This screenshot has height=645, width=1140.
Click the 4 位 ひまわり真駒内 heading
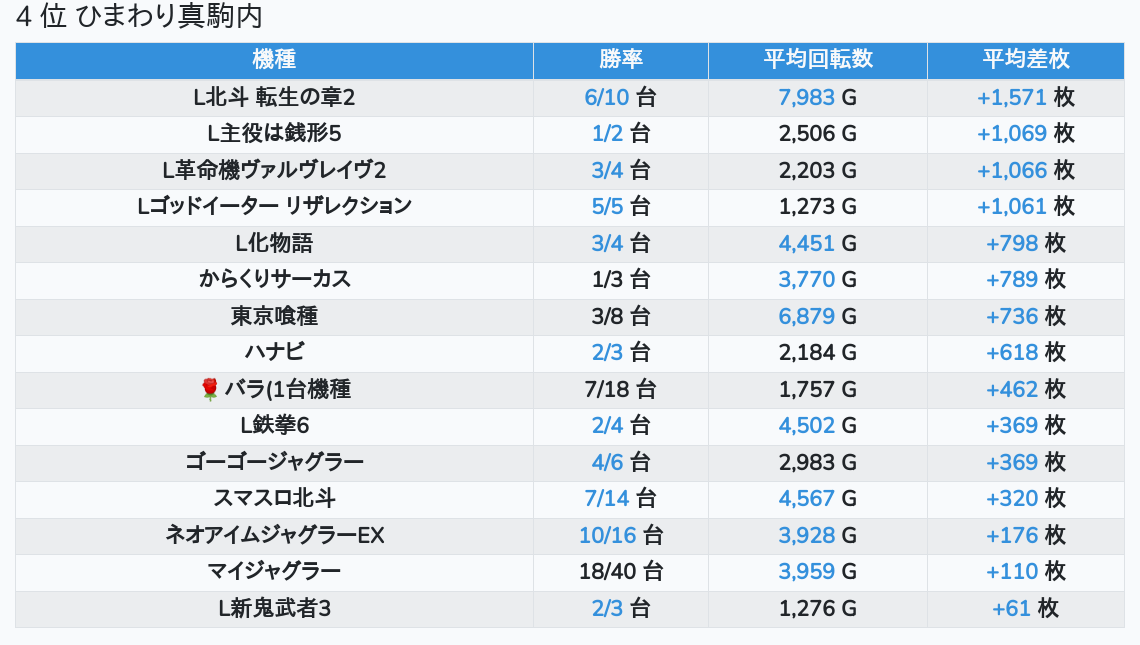click(x=139, y=17)
